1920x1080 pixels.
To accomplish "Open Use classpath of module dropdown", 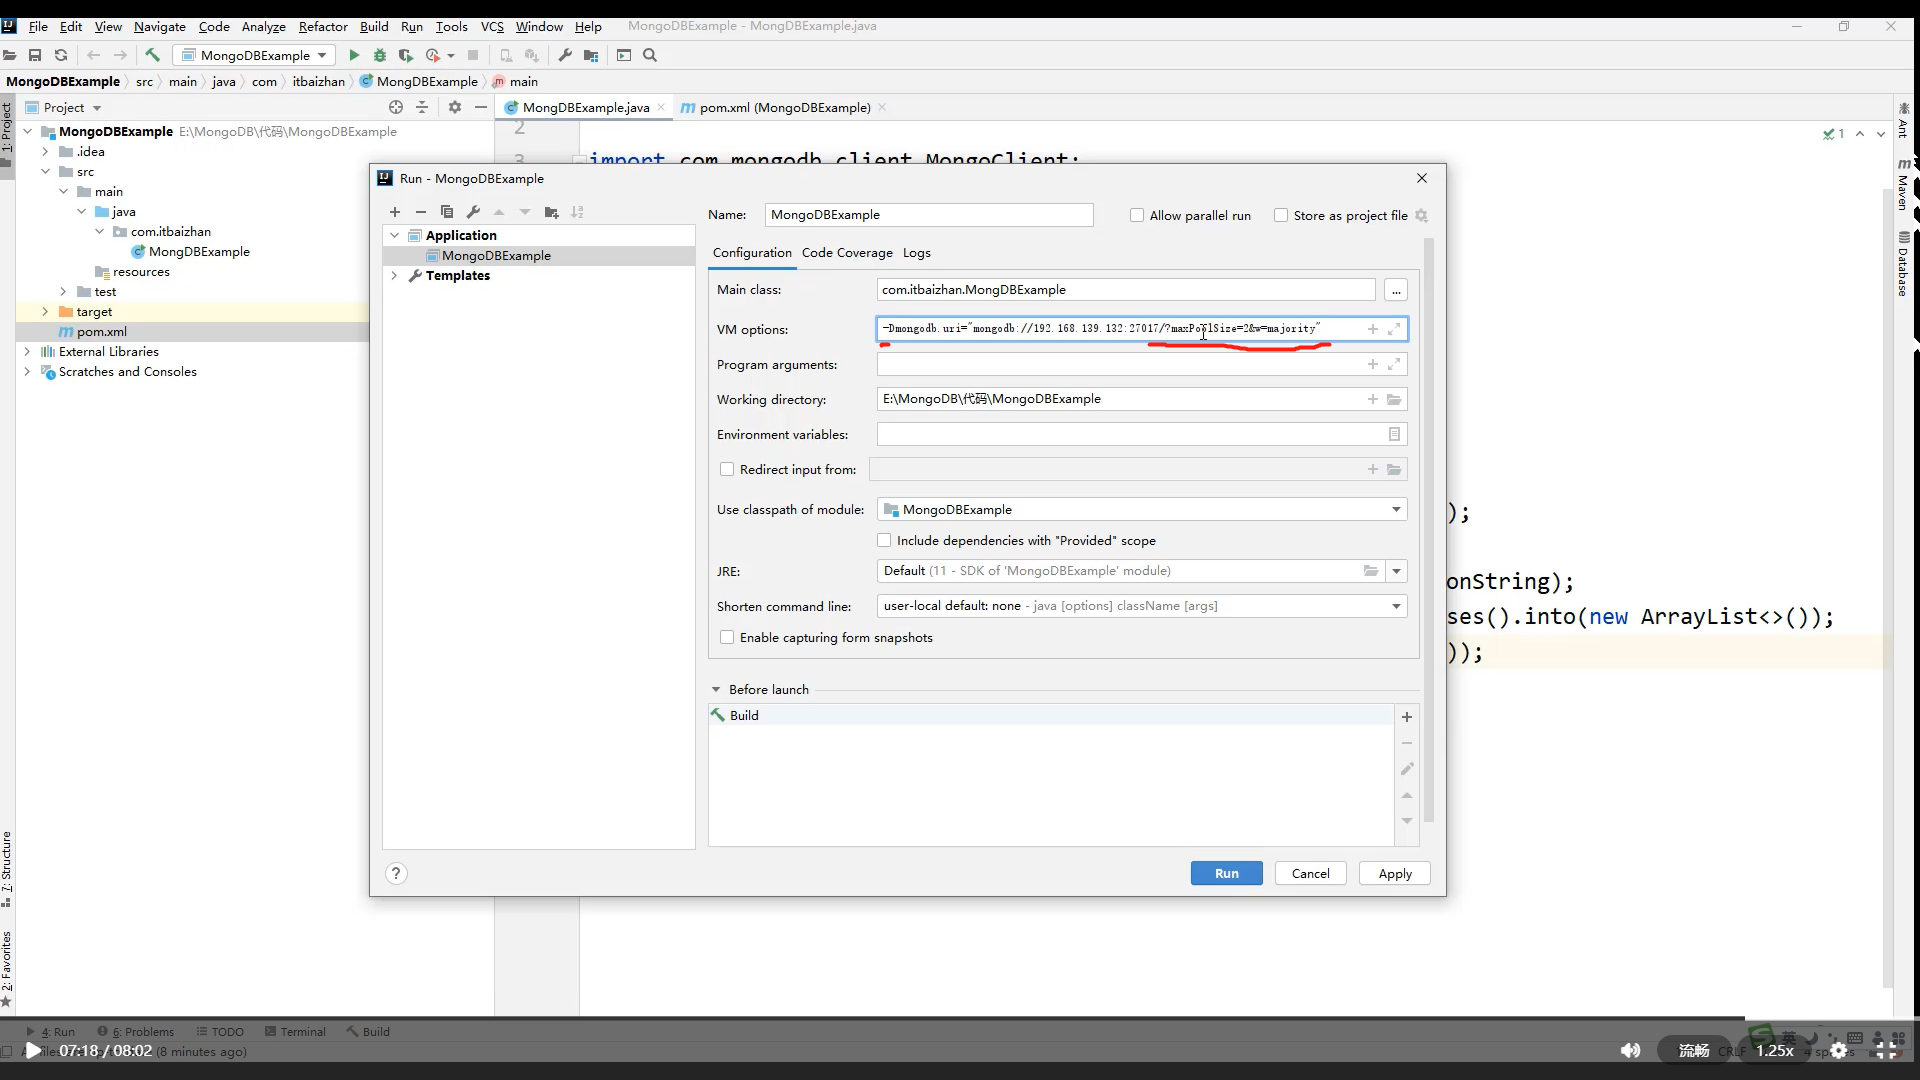I will 1142,509.
